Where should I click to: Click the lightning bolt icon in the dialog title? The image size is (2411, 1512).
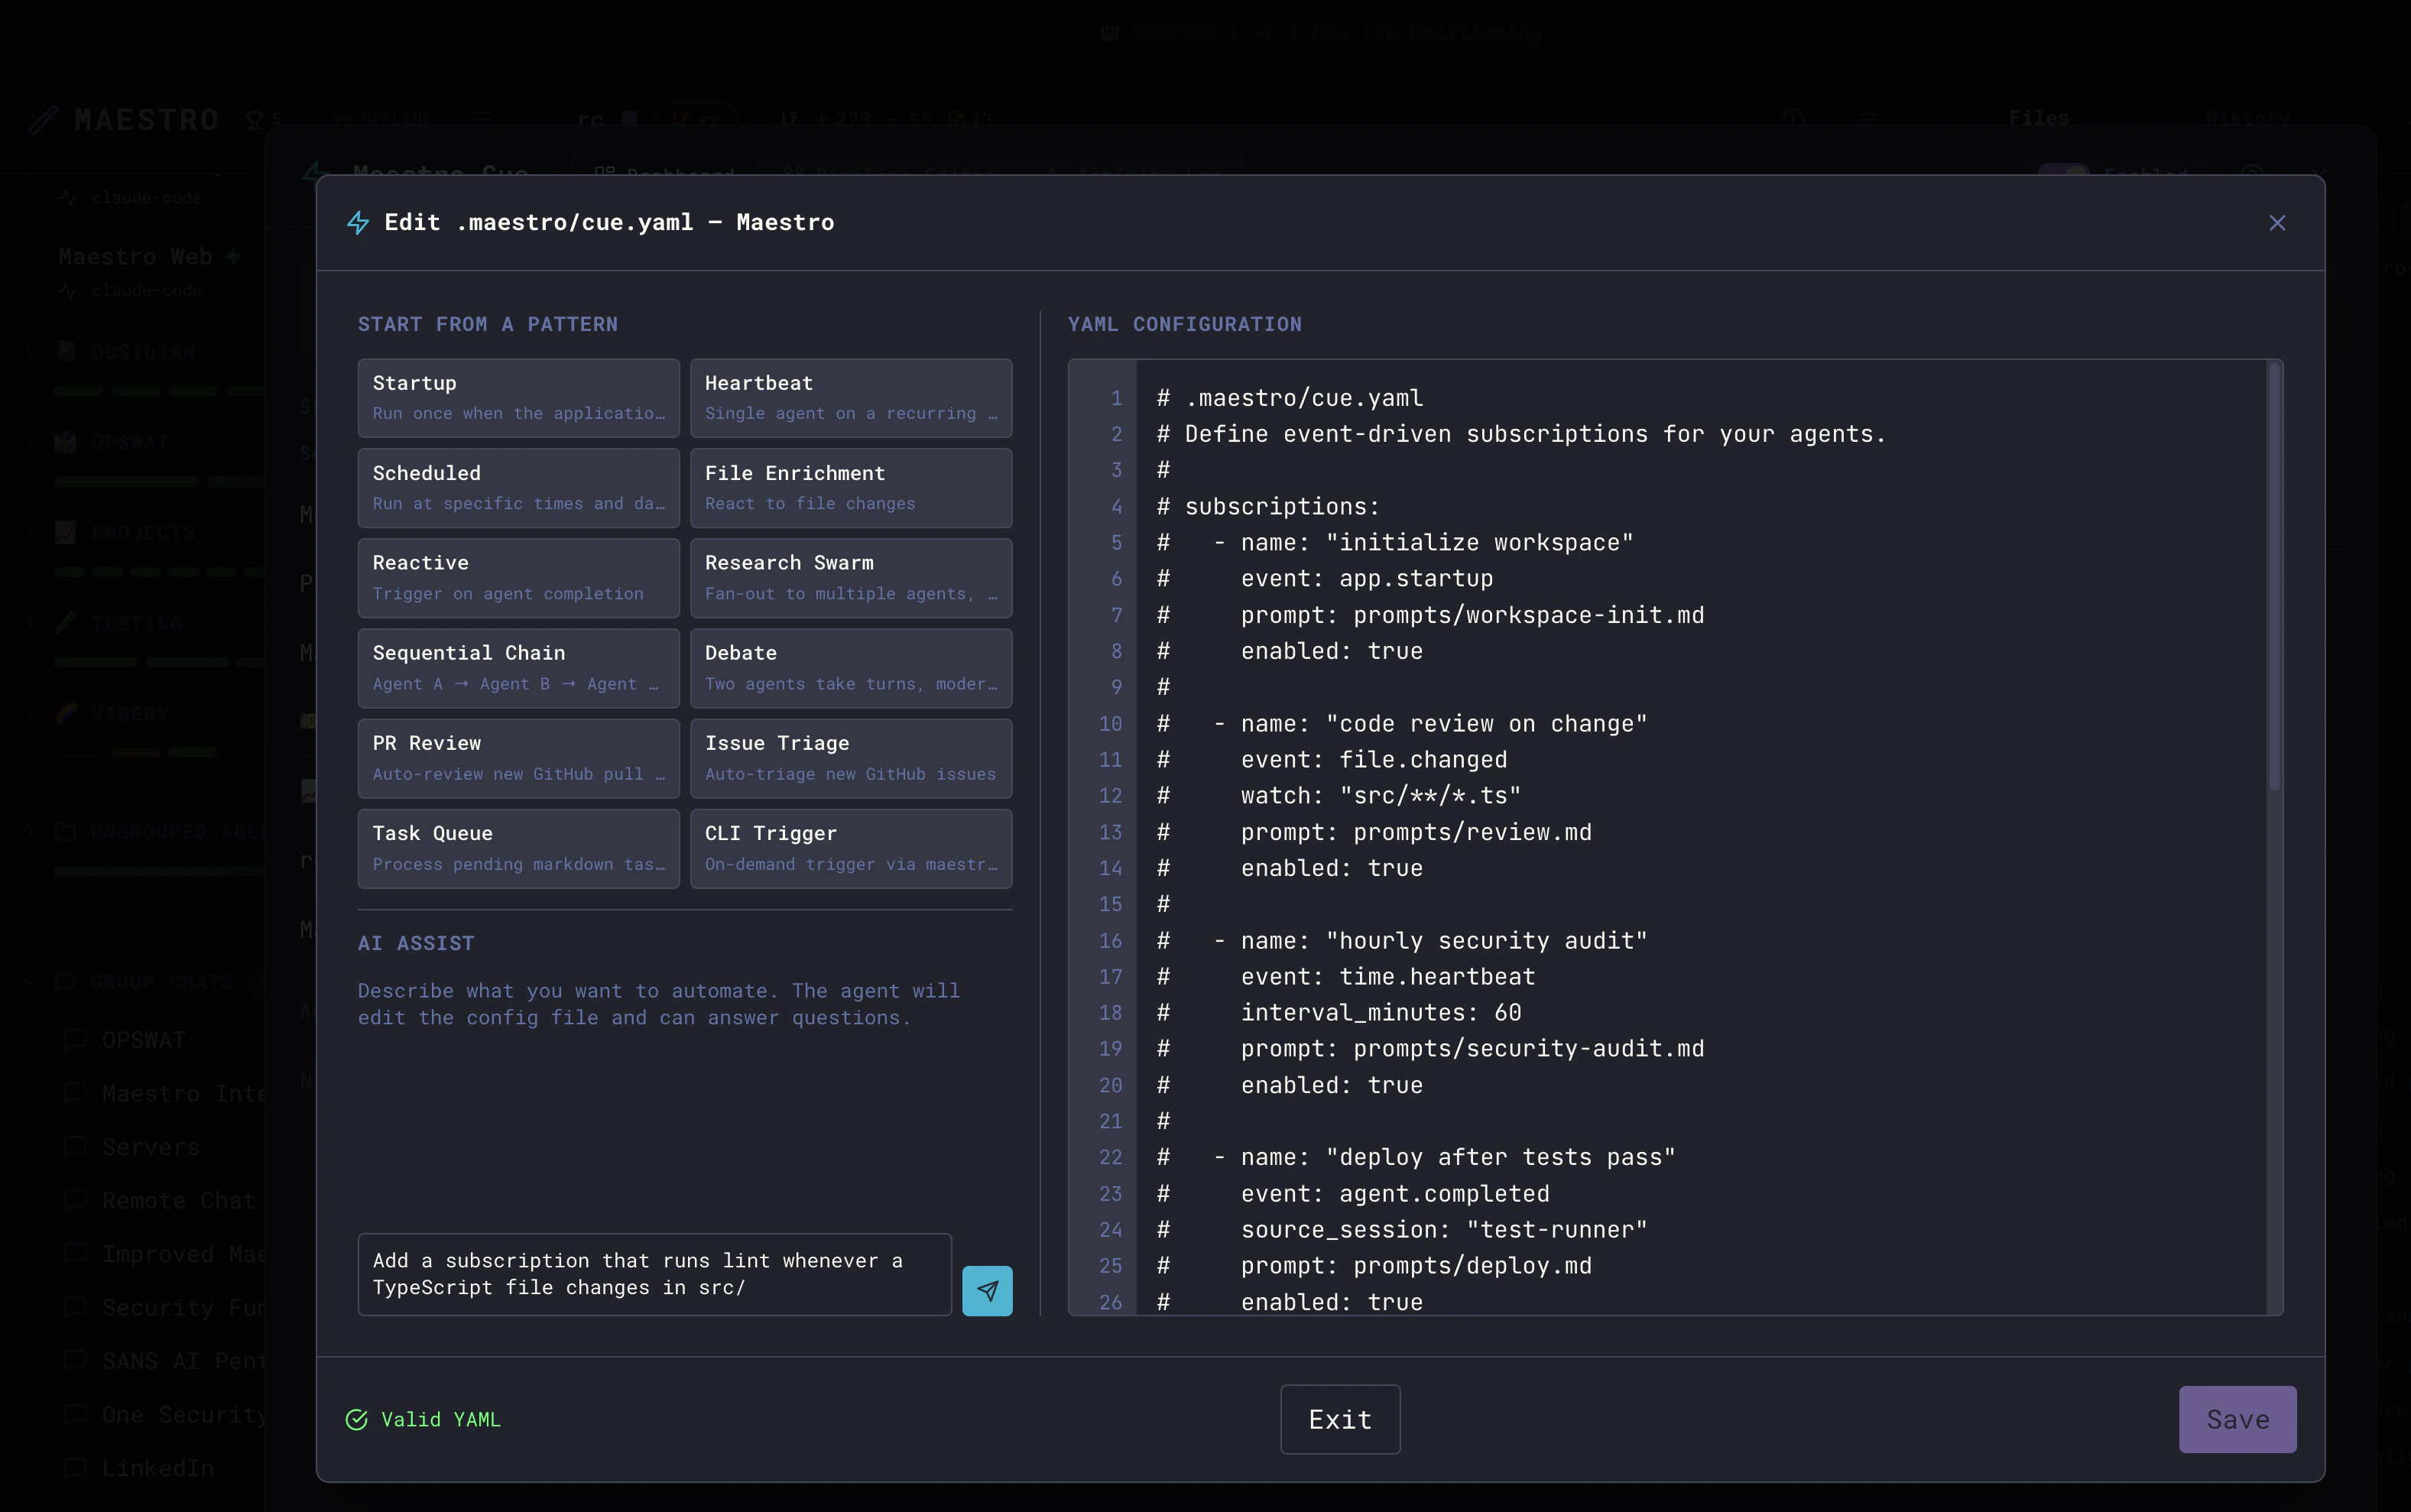coord(358,223)
